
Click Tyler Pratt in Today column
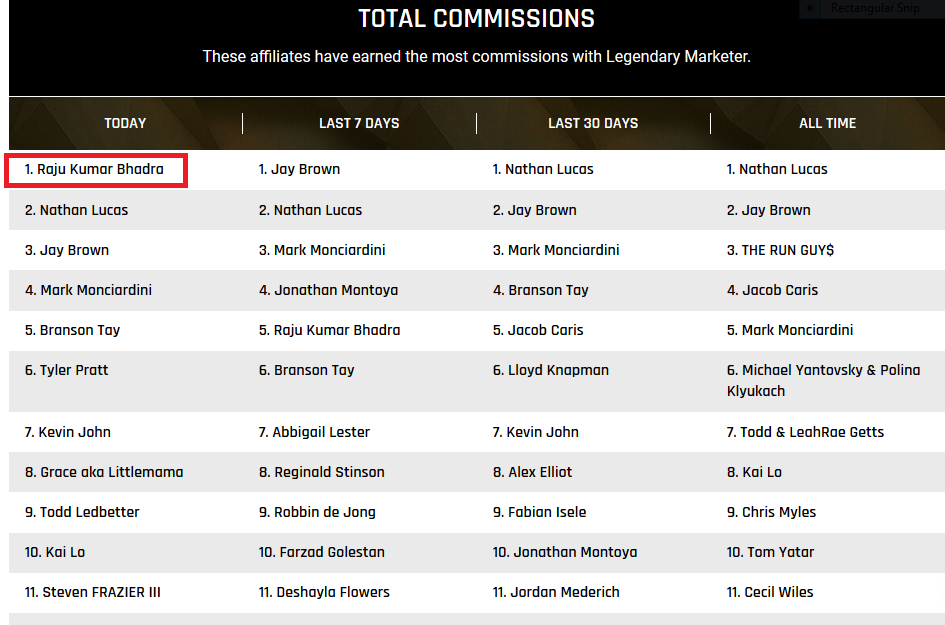pos(66,370)
